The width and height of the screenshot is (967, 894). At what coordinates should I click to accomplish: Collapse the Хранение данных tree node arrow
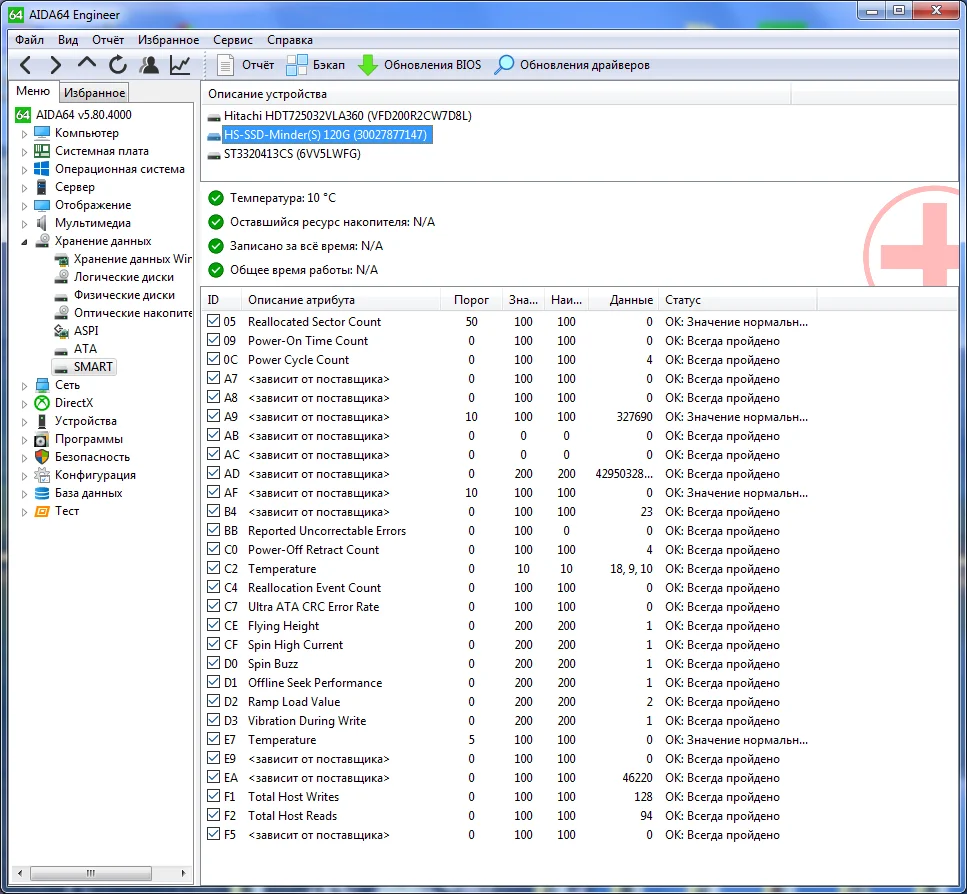[24, 242]
